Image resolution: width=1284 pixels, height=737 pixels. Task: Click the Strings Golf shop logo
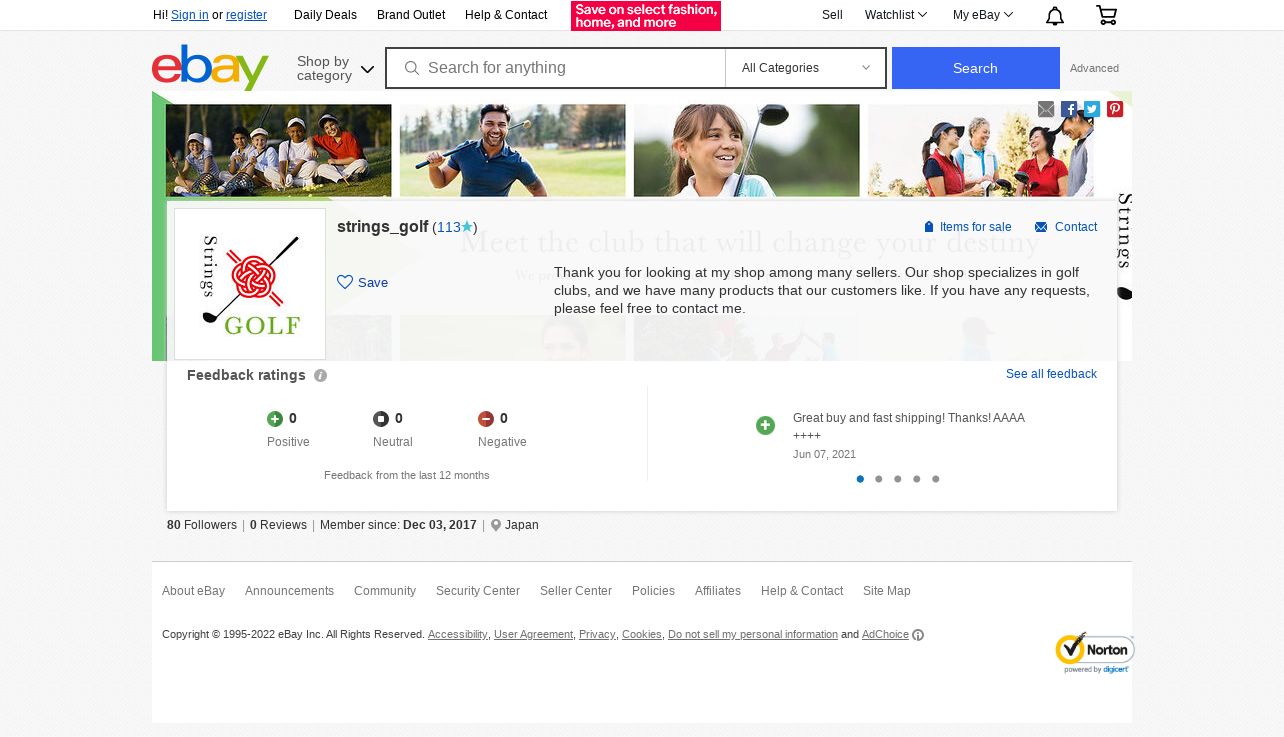tap(250, 284)
